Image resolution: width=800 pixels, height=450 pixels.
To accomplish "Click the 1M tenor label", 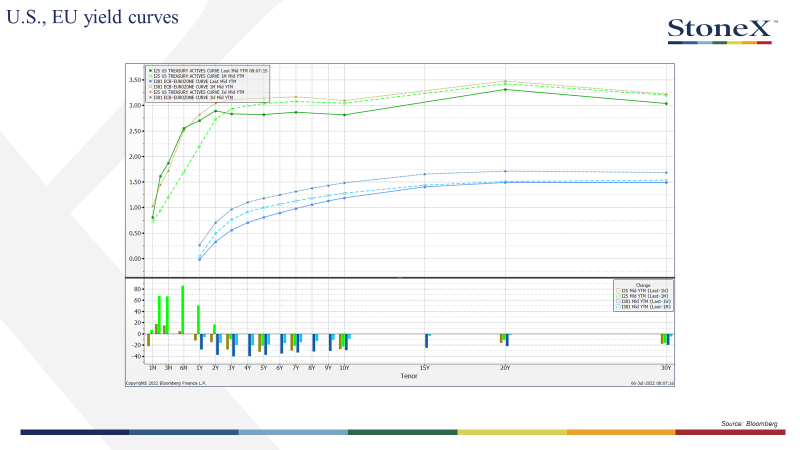I will (152, 368).
